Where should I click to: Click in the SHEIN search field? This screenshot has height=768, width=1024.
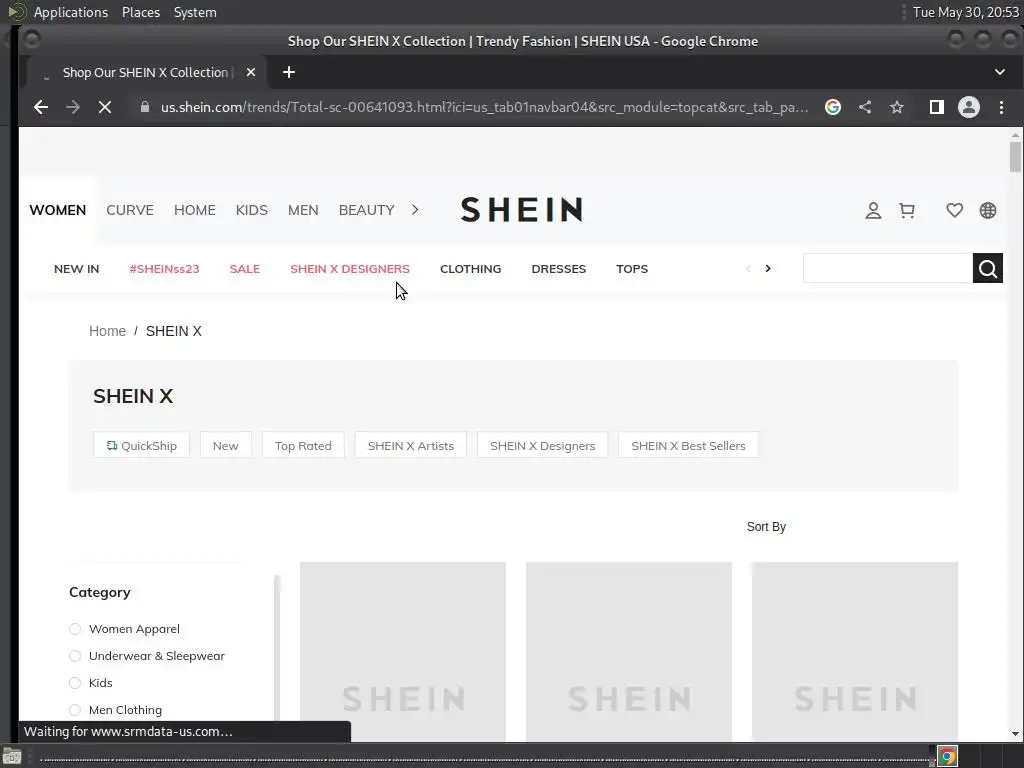[x=888, y=268]
